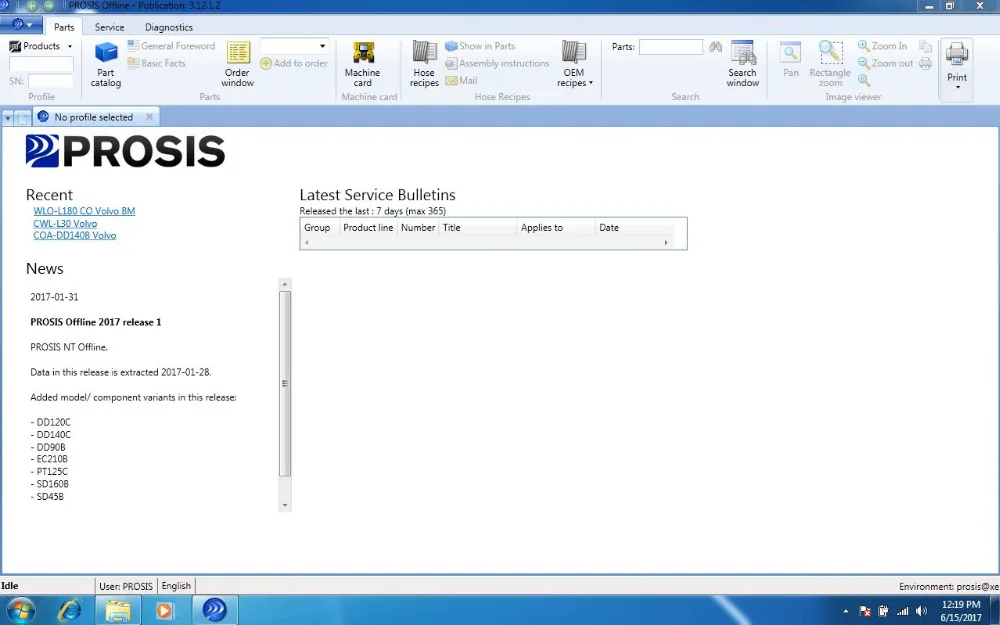Sort bulletins by Title column
This screenshot has height=625, width=1000.
click(x=478, y=228)
